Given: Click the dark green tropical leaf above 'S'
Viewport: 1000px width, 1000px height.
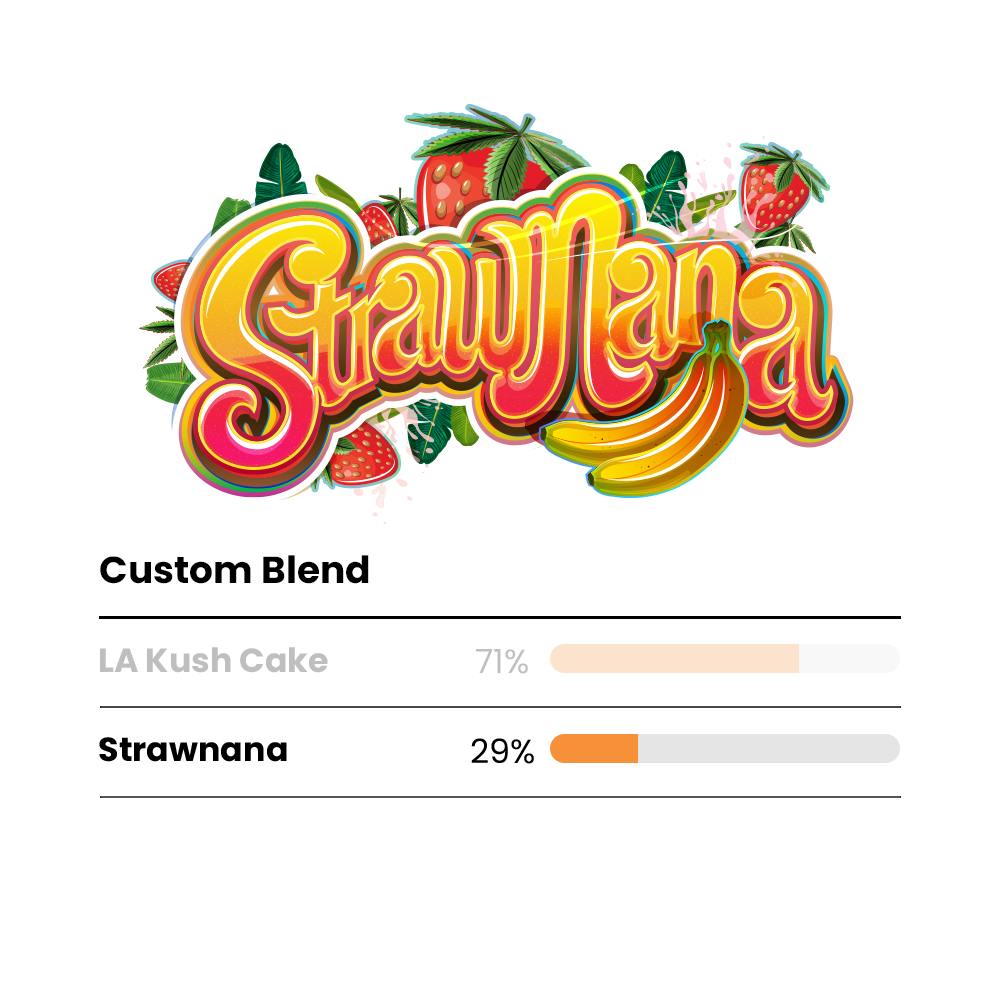Looking at the screenshot, I should pyautogui.click(x=280, y=175).
